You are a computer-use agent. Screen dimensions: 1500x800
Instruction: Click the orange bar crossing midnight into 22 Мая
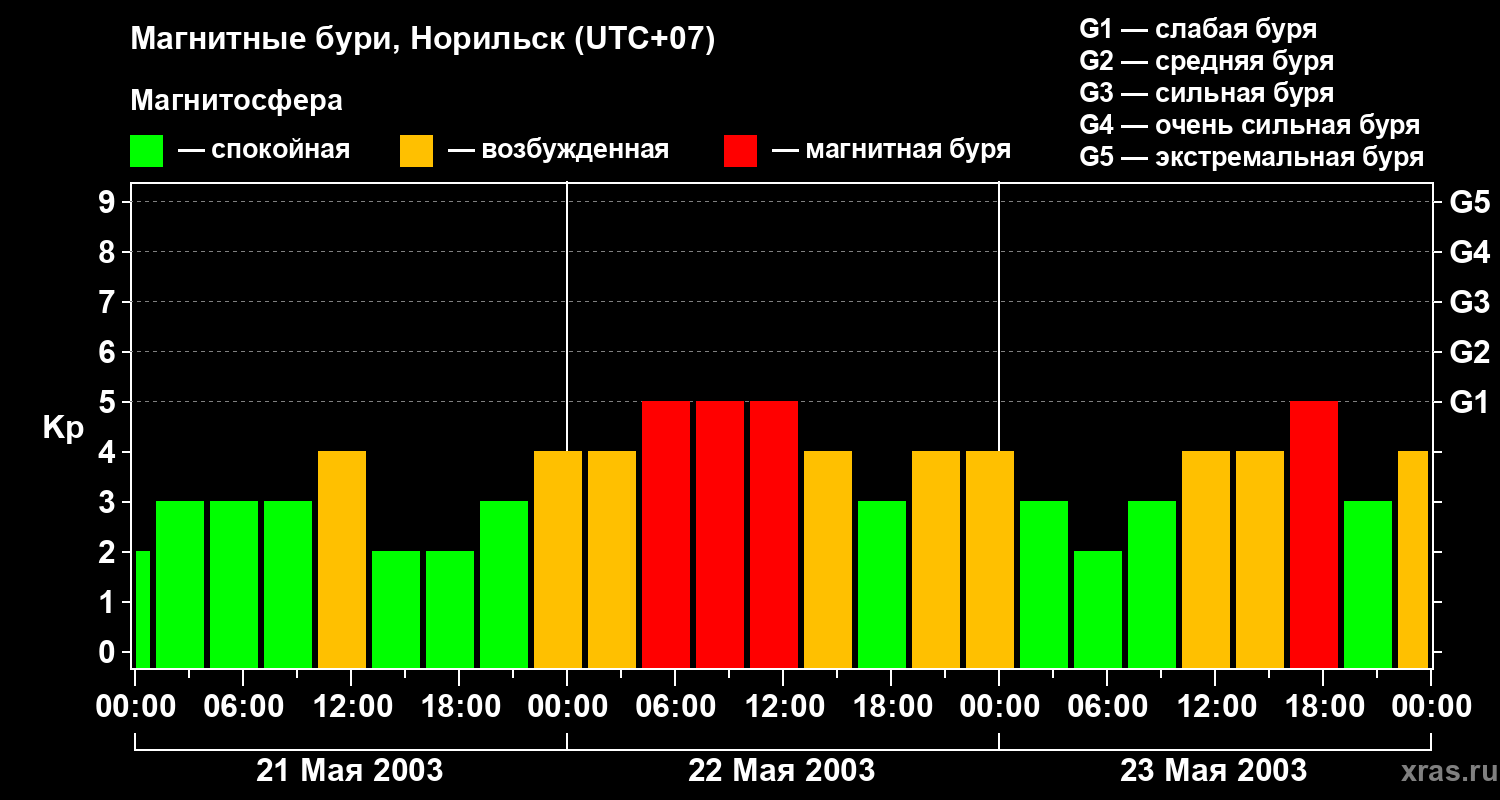[558, 559]
